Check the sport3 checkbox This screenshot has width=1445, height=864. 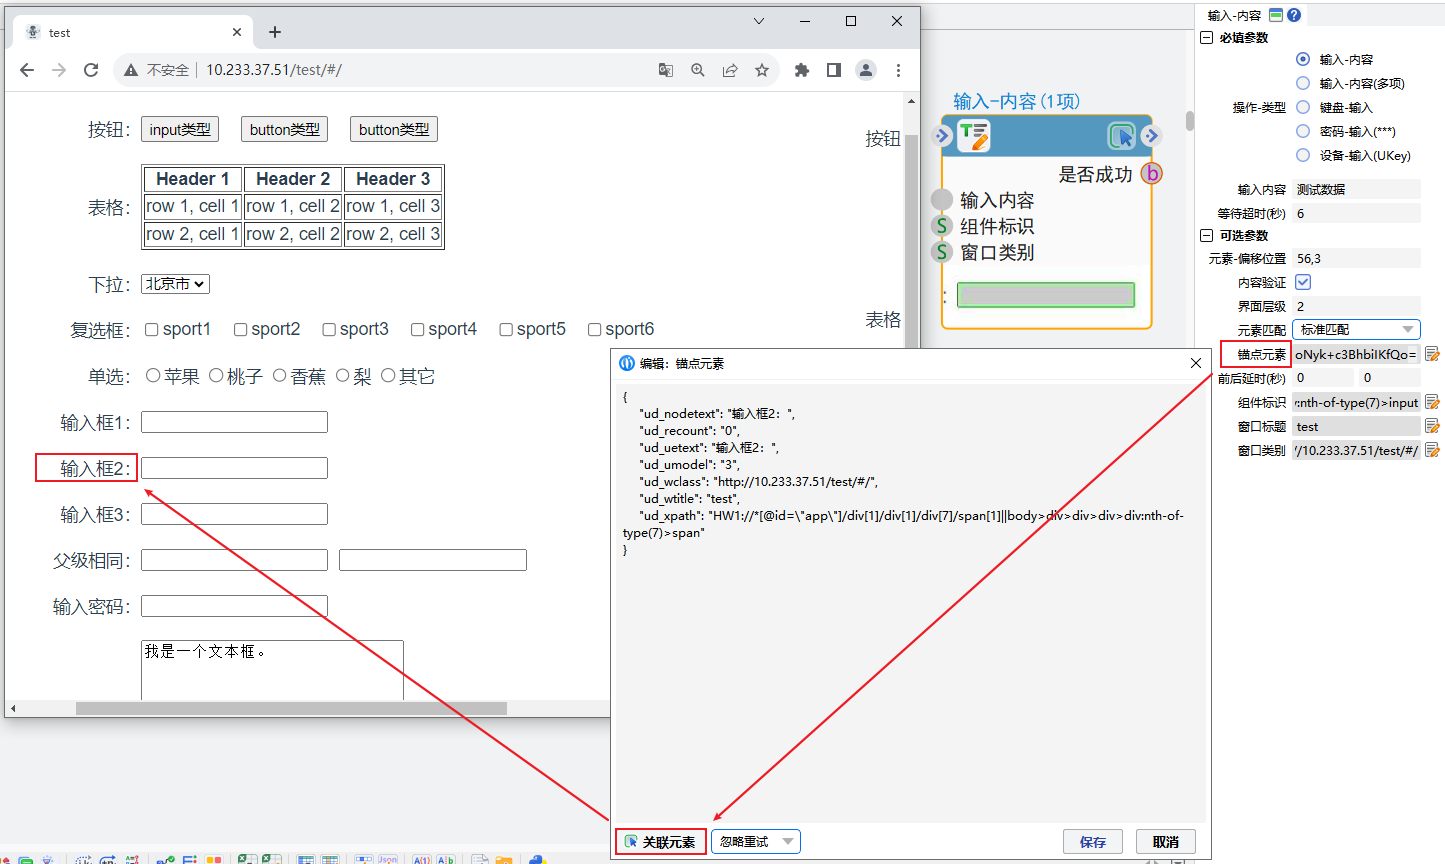[x=329, y=329]
